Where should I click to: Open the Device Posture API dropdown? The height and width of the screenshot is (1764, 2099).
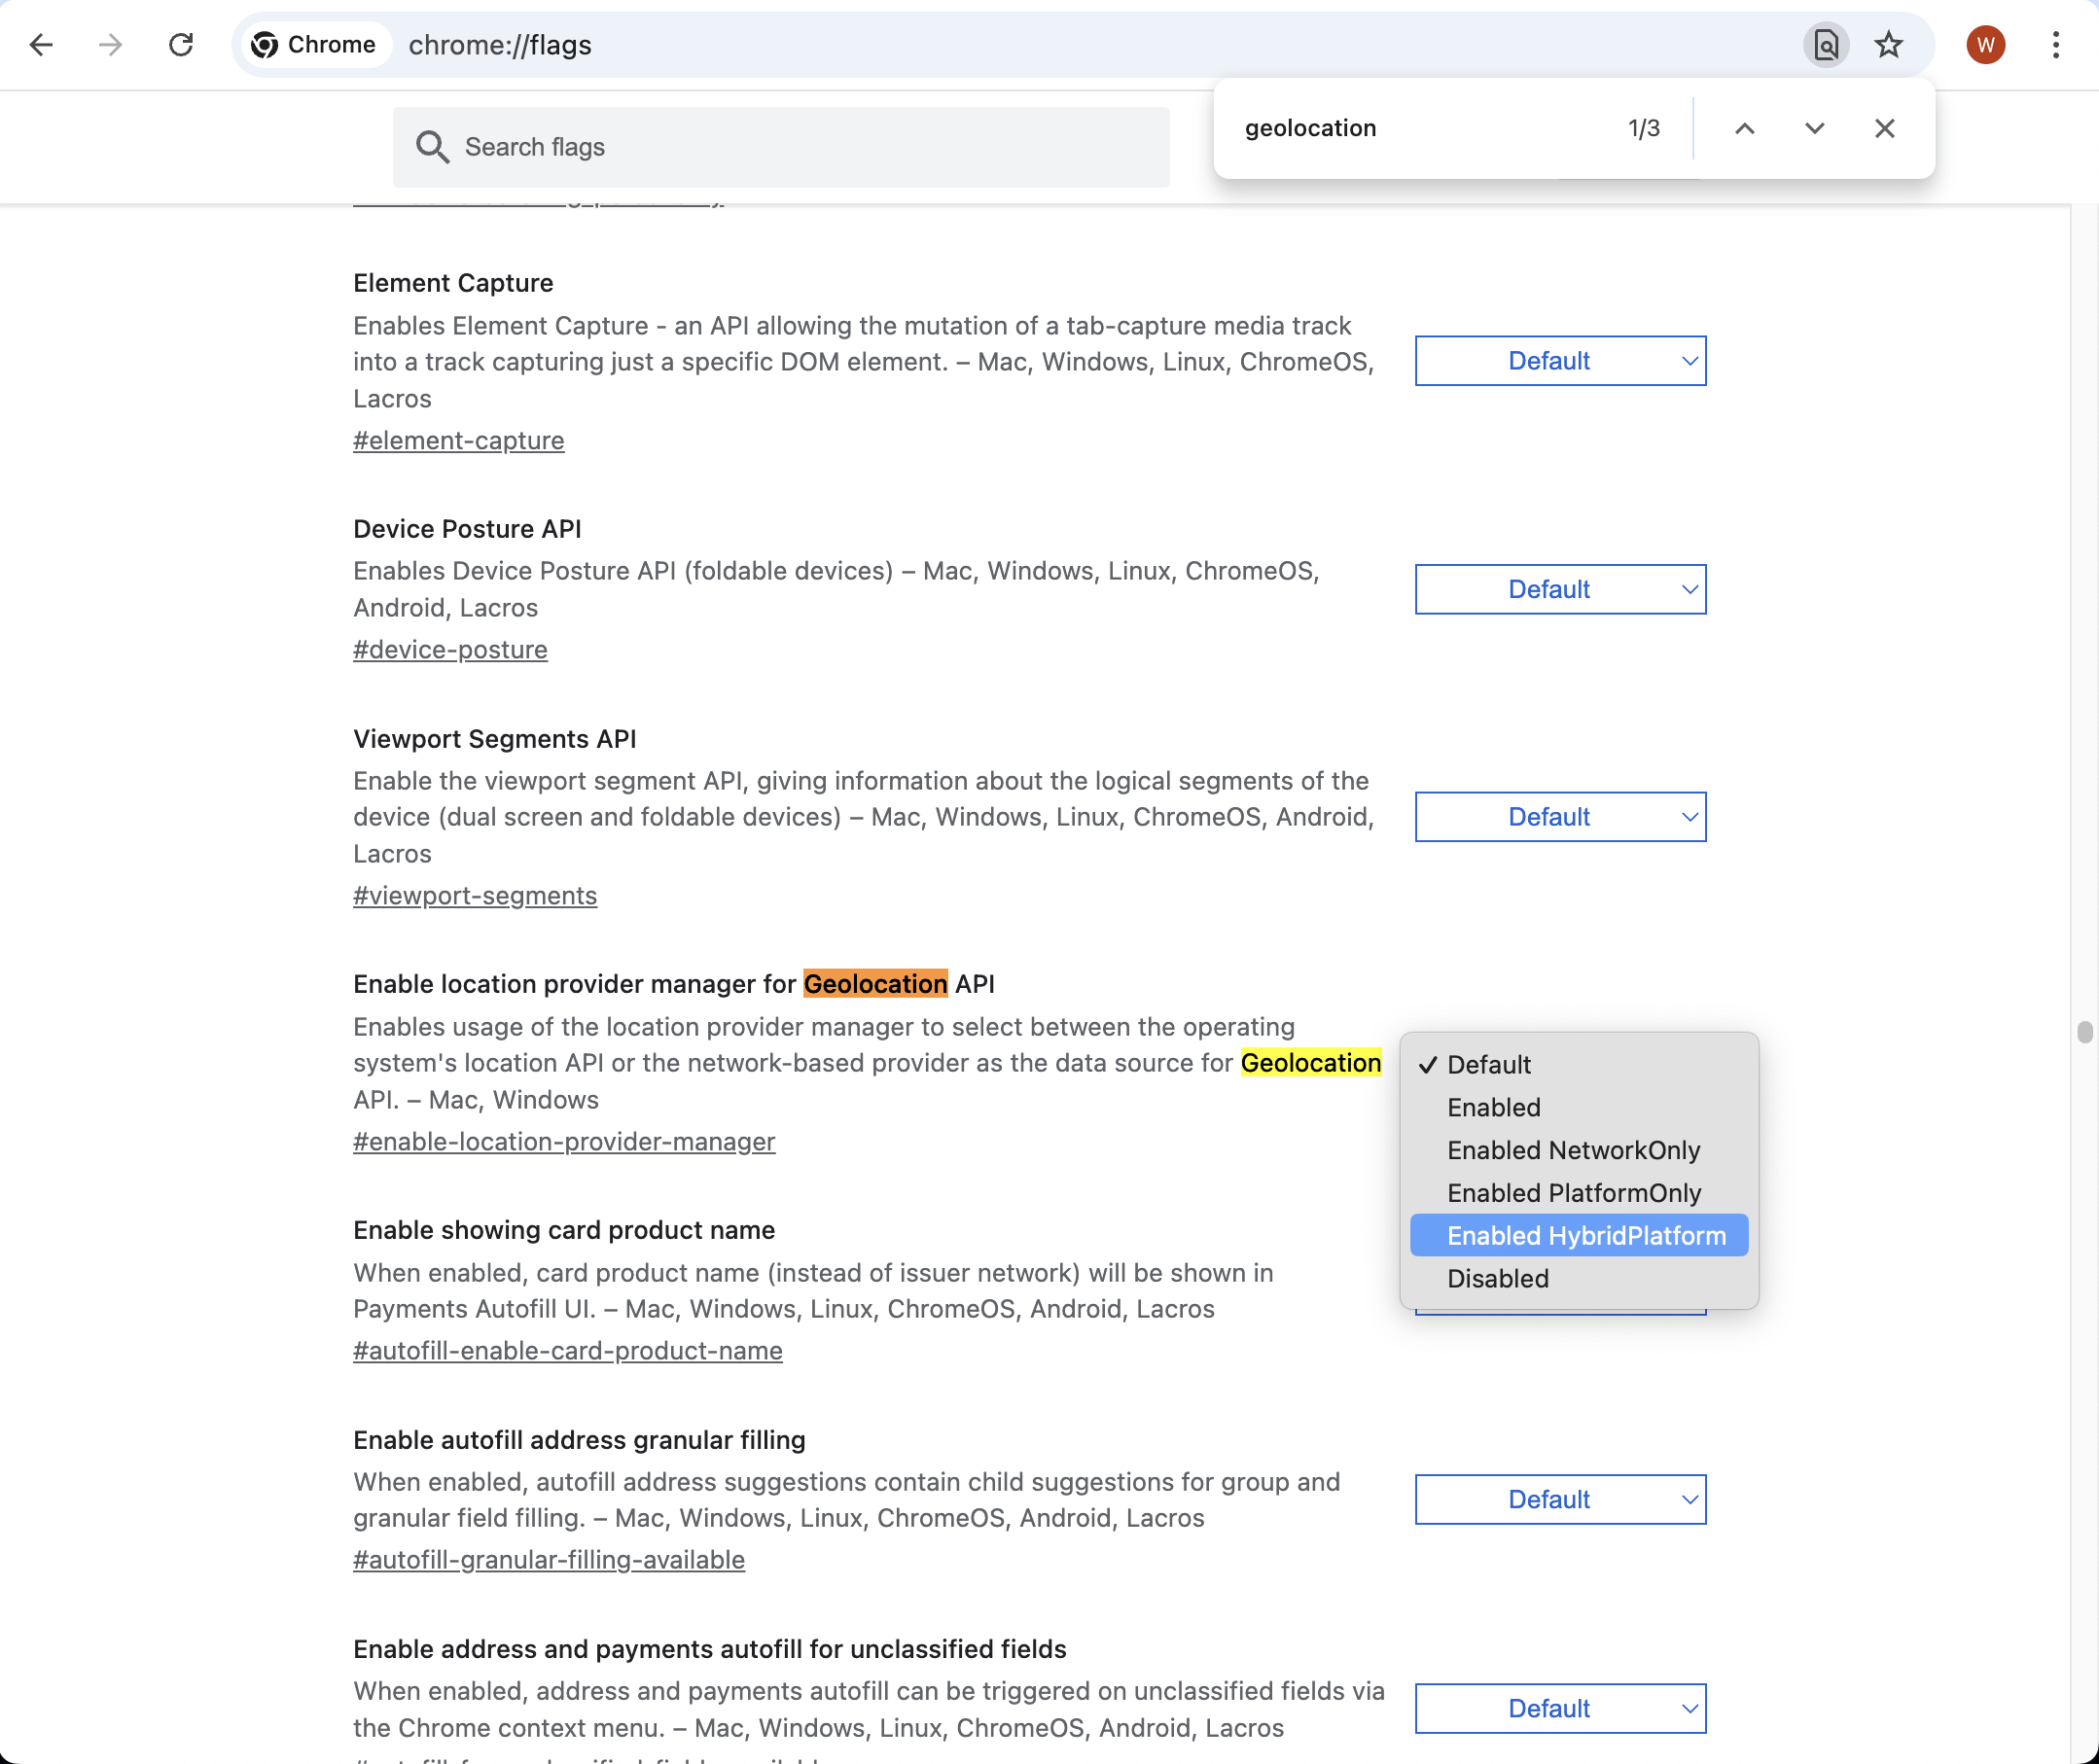coord(1560,589)
